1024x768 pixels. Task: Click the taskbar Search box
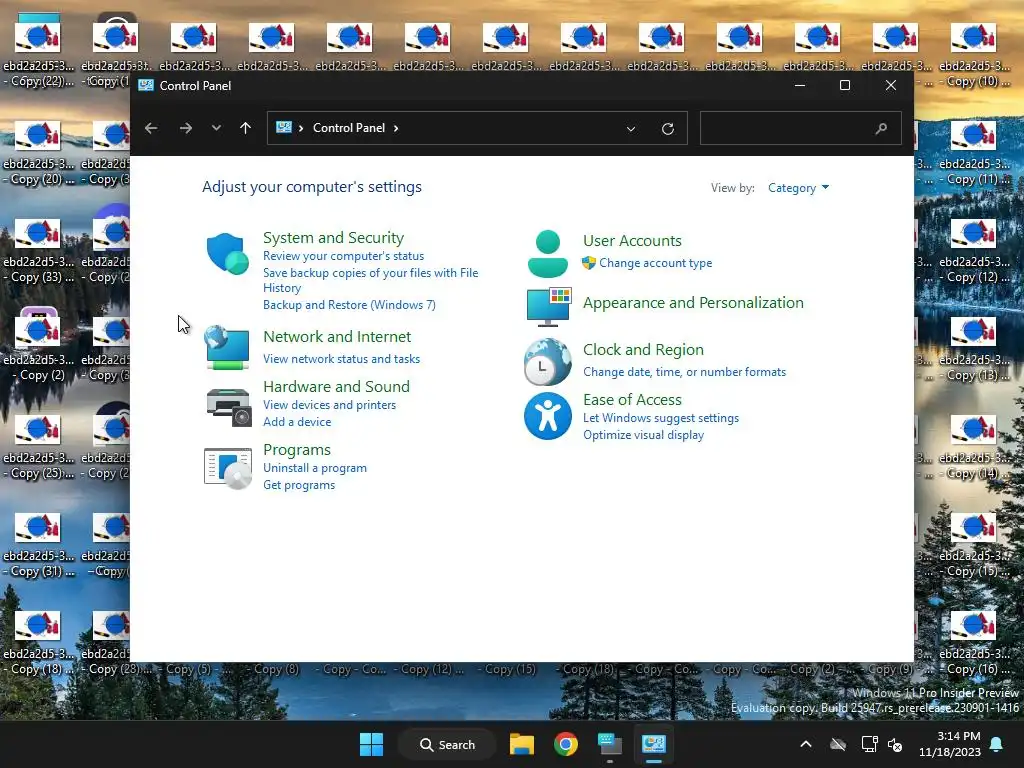point(447,744)
